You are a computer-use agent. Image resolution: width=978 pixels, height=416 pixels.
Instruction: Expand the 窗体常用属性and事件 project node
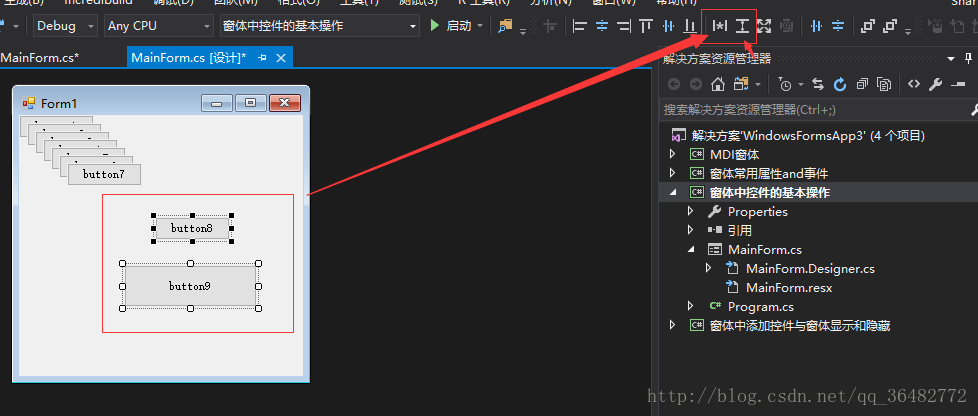coord(672,173)
